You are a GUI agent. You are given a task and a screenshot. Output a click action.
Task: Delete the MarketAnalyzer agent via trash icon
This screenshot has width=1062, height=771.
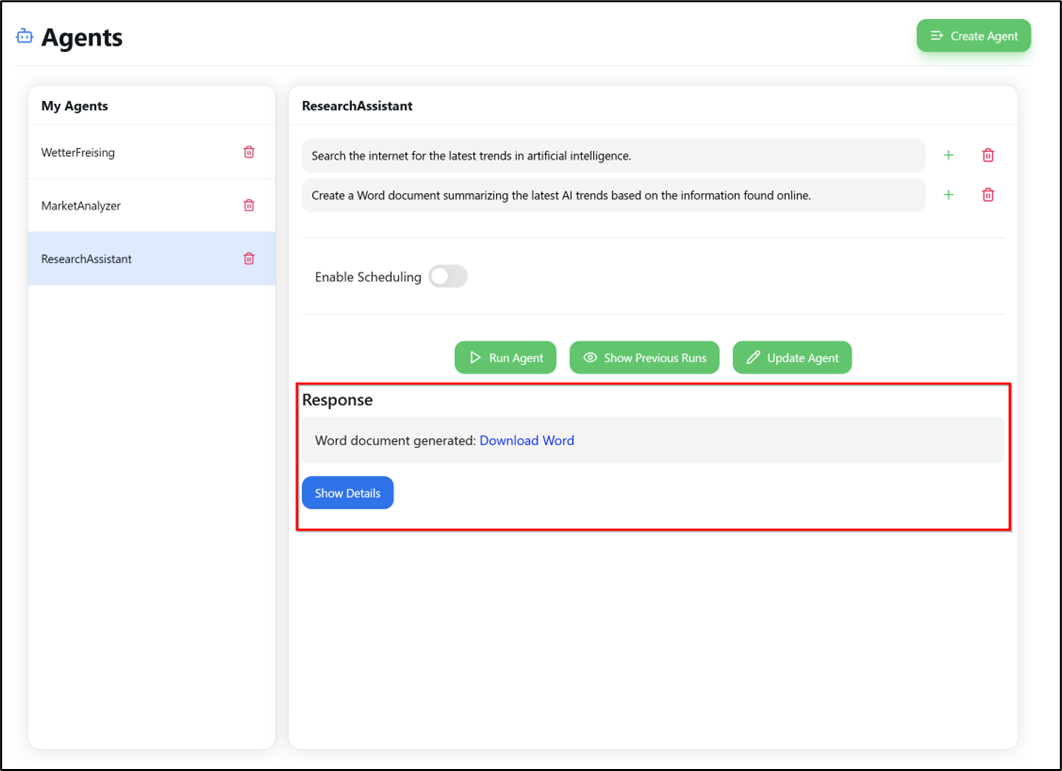click(x=249, y=205)
